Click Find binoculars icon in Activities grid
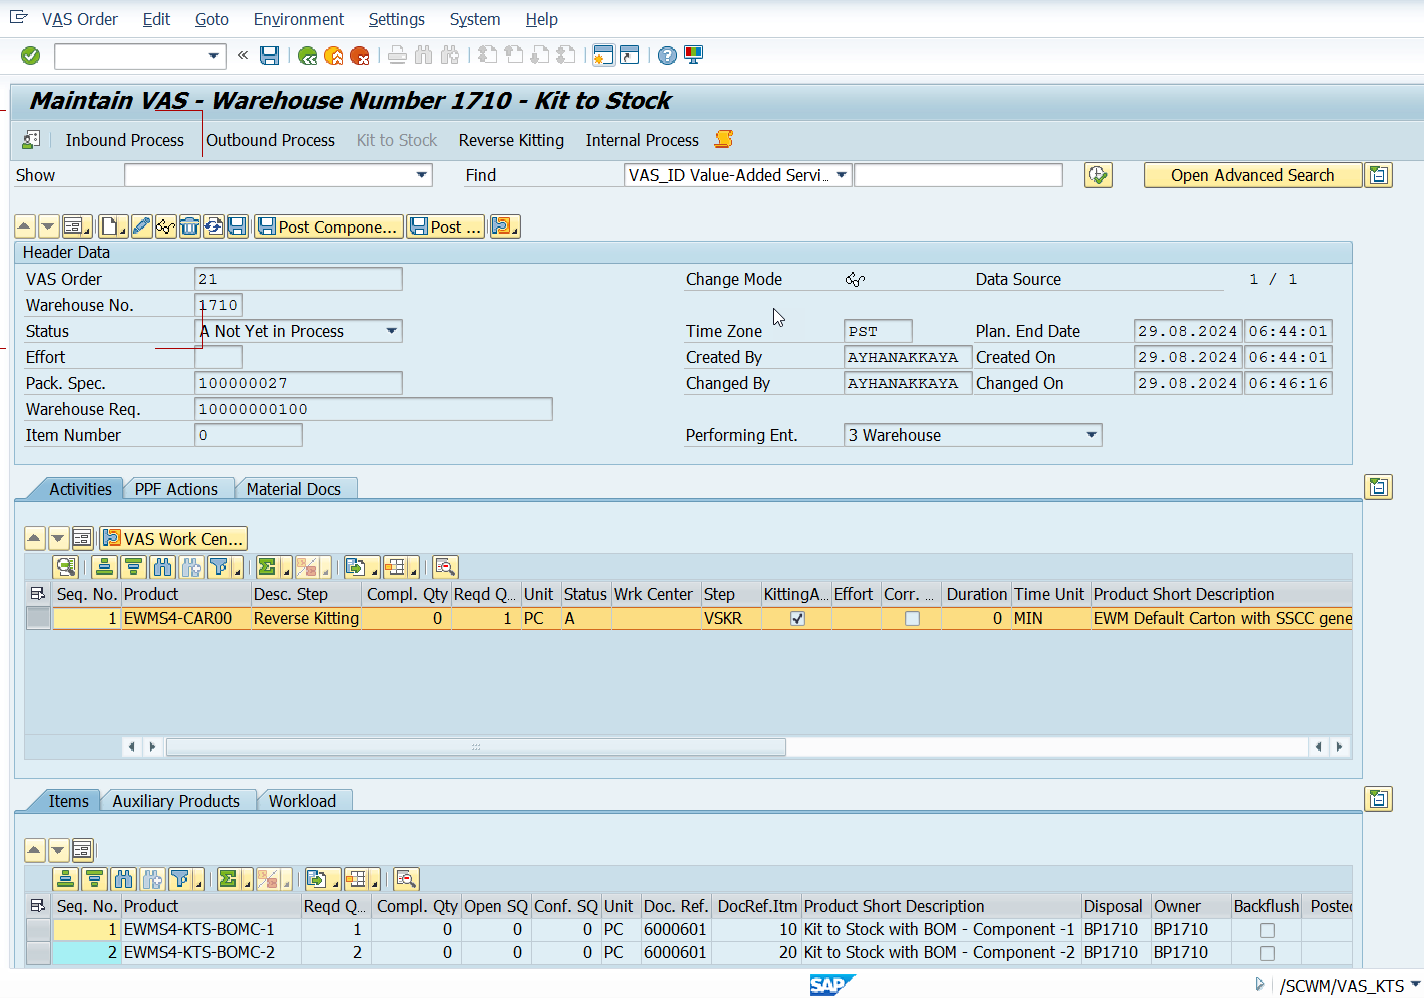The image size is (1424, 998). click(162, 567)
